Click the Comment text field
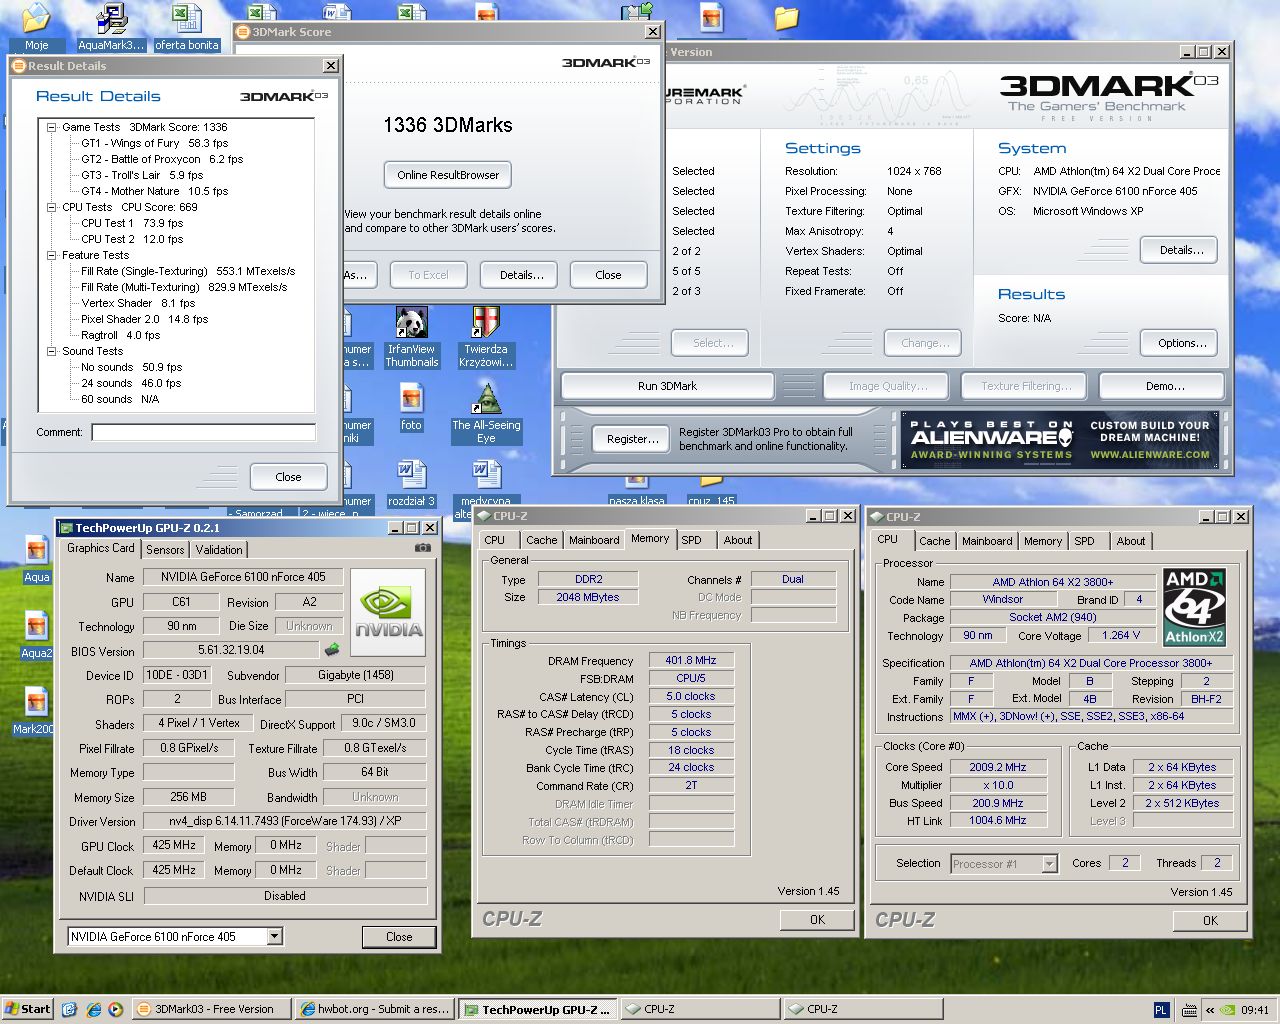Viewport: 1280px width, 1024px height. coord(204,432)
